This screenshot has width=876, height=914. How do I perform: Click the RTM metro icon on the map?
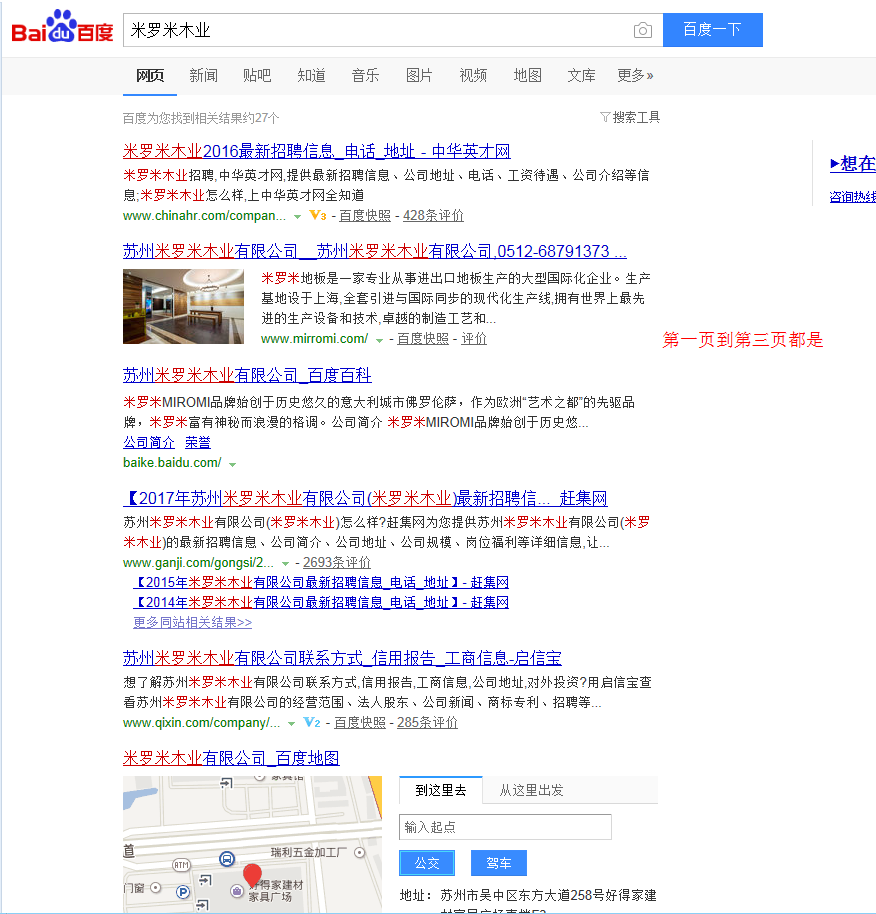coord(181,863)
